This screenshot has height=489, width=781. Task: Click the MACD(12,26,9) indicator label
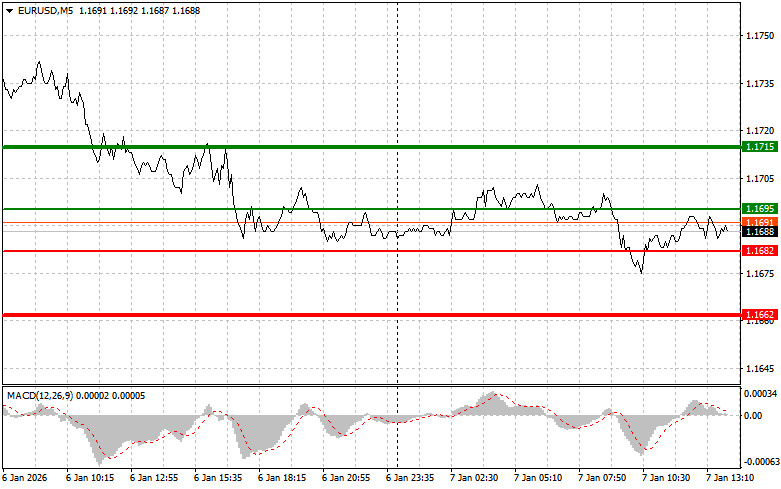[x=40, y=396]
